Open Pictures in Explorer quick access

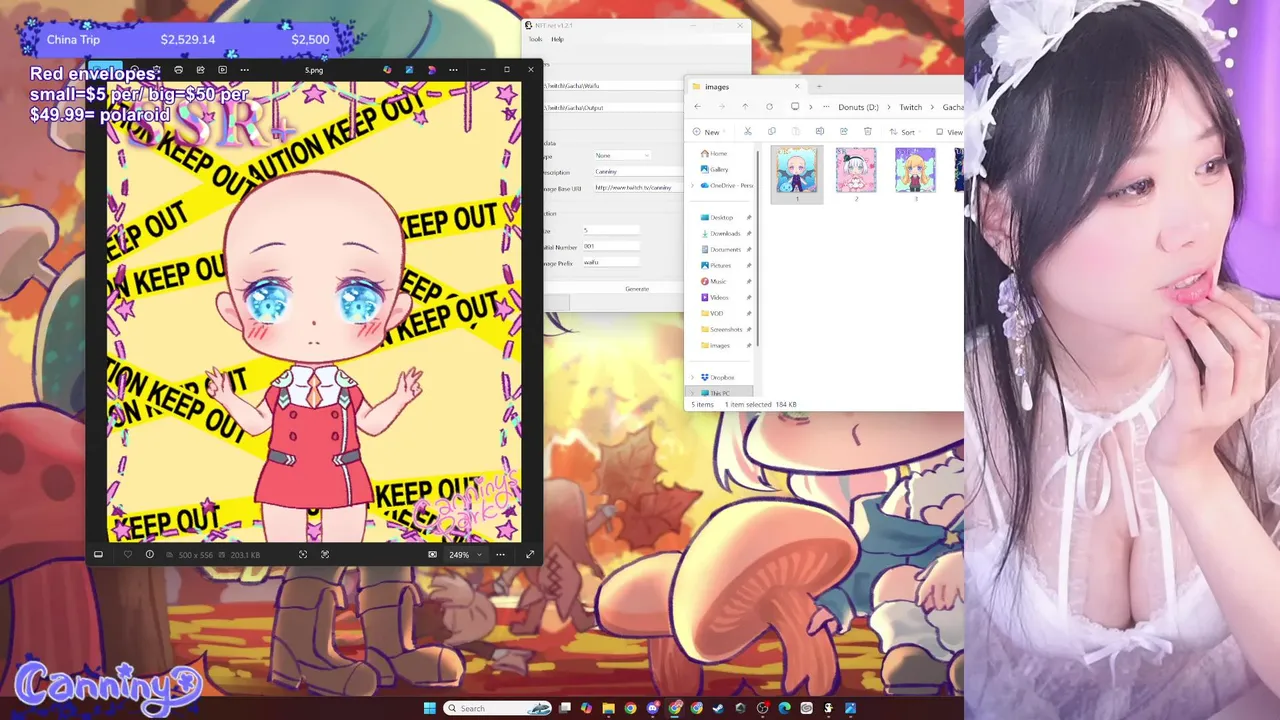pos(716,265)
